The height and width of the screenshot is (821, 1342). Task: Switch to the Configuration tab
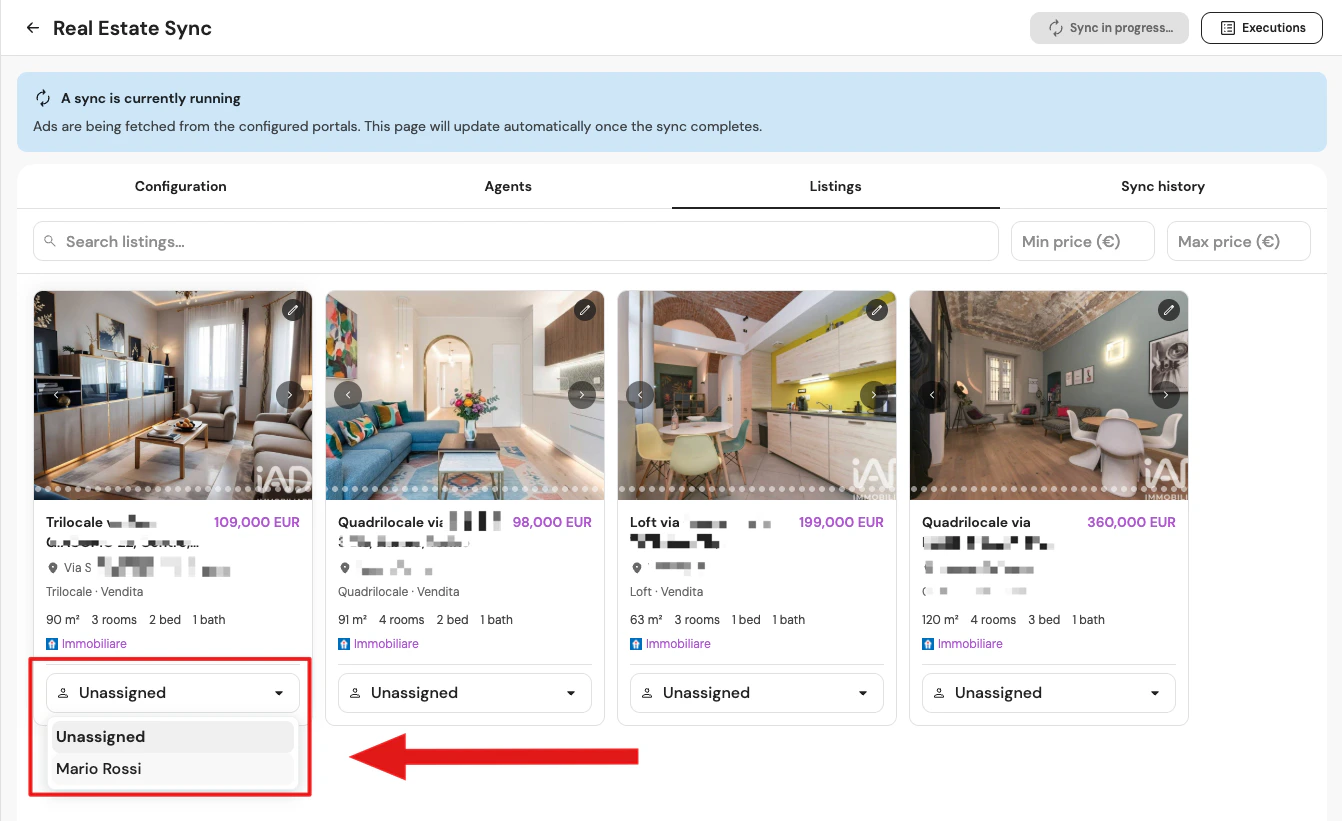pyautogui.click(x=181, y=186)
